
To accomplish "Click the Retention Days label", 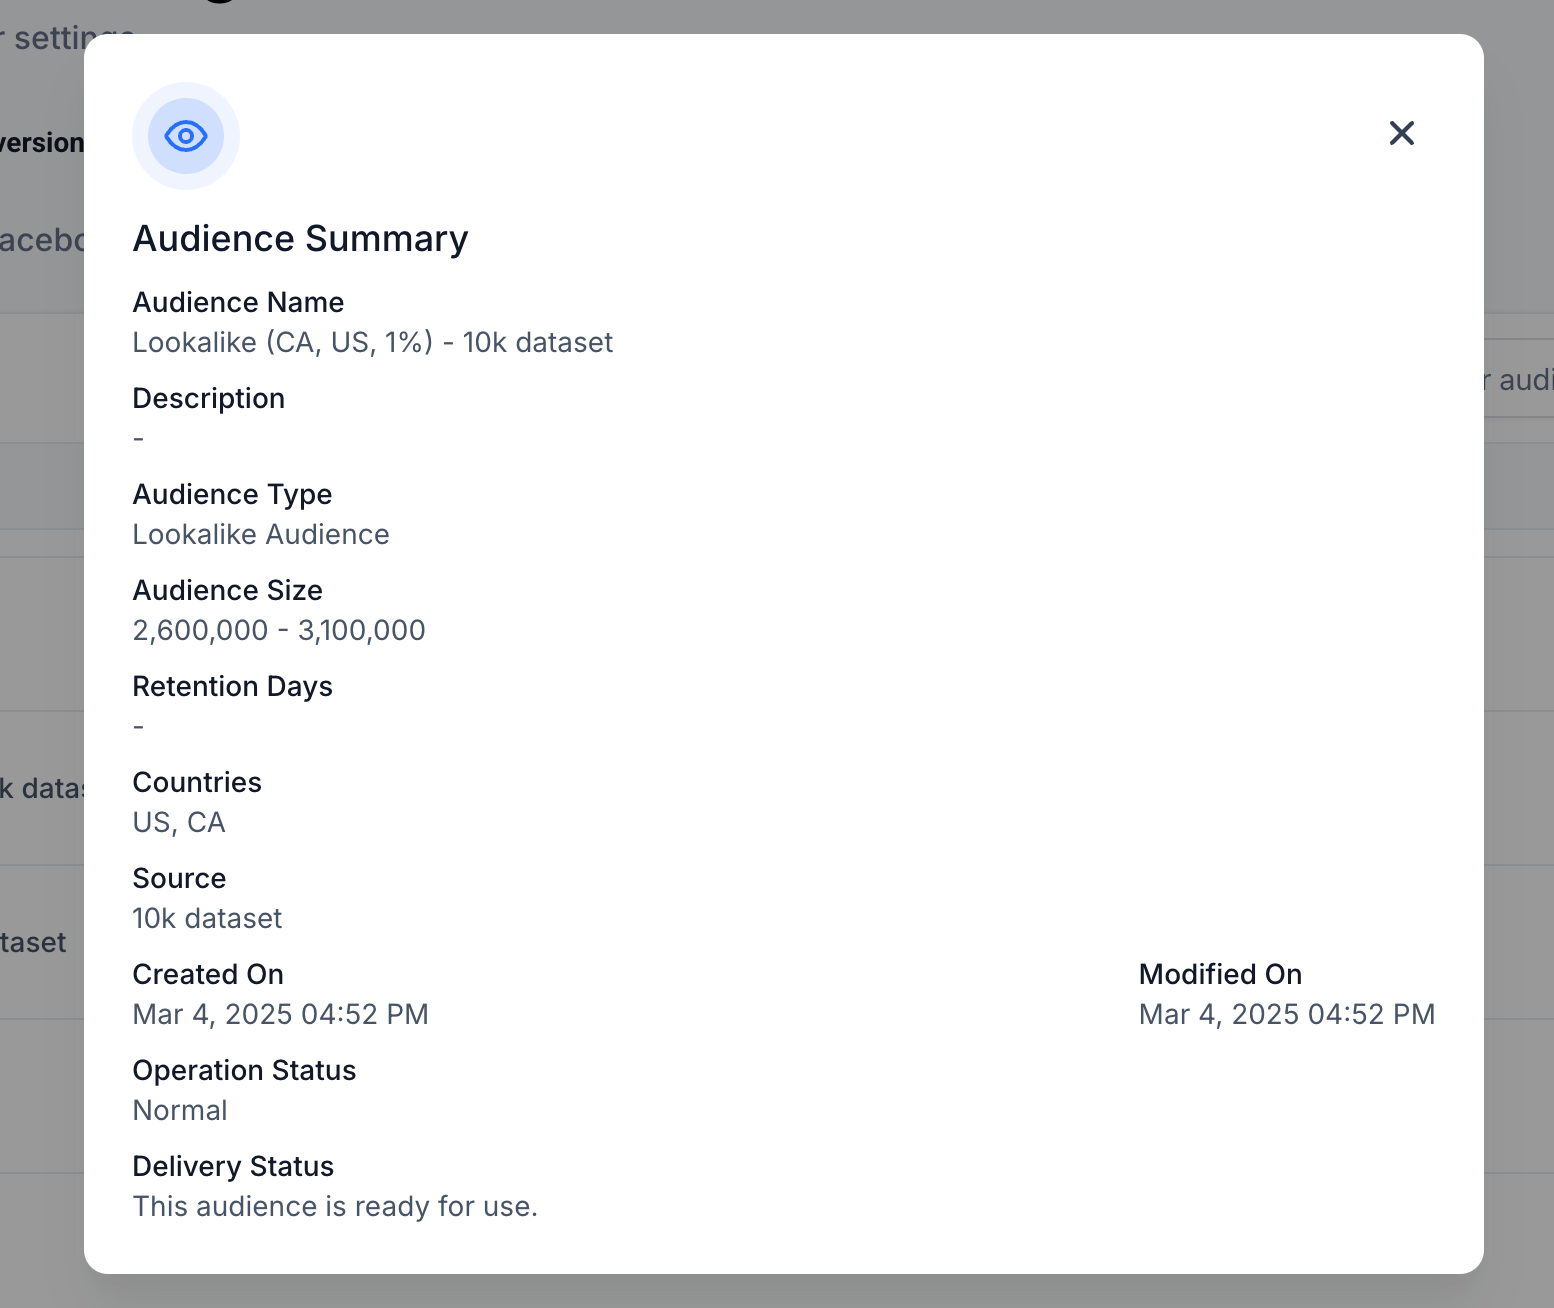I will (x=232, y=686).
